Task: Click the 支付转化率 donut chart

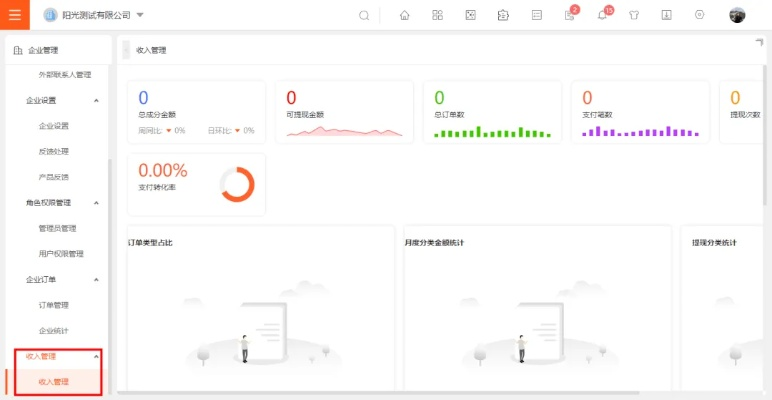Action: [237, 184]
